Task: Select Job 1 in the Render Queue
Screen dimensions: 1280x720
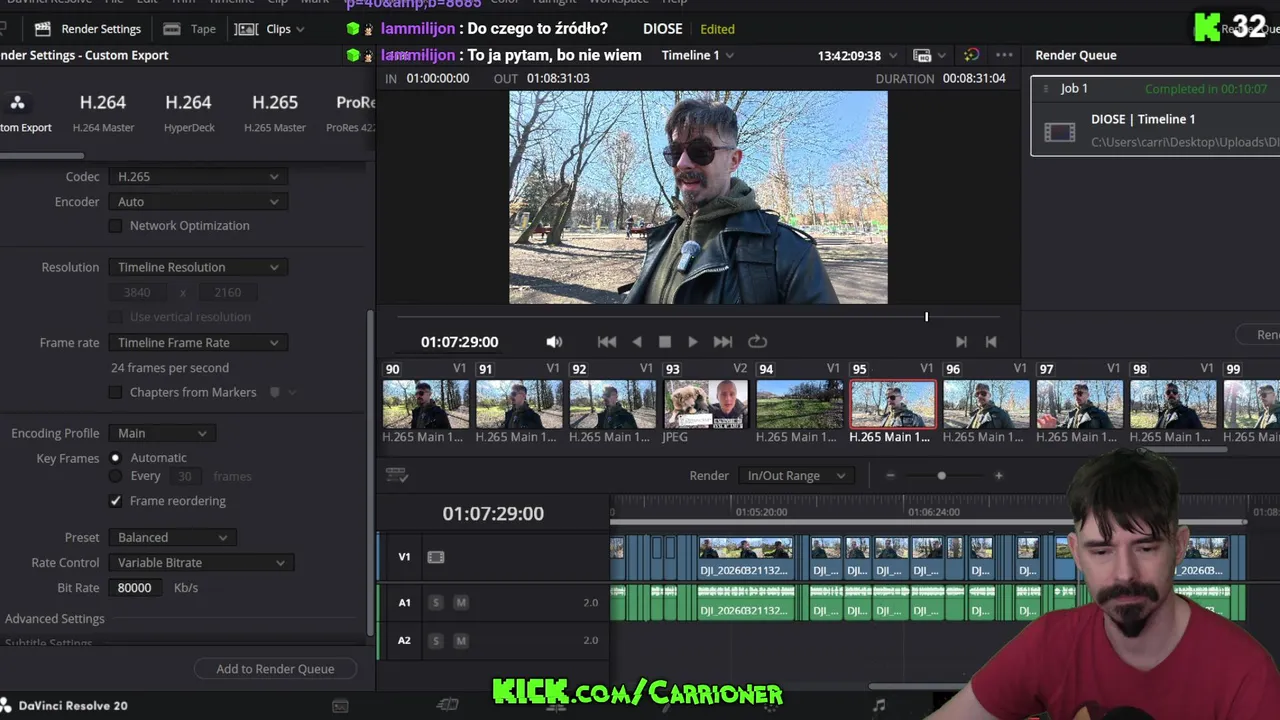Action: (1155, 117)
